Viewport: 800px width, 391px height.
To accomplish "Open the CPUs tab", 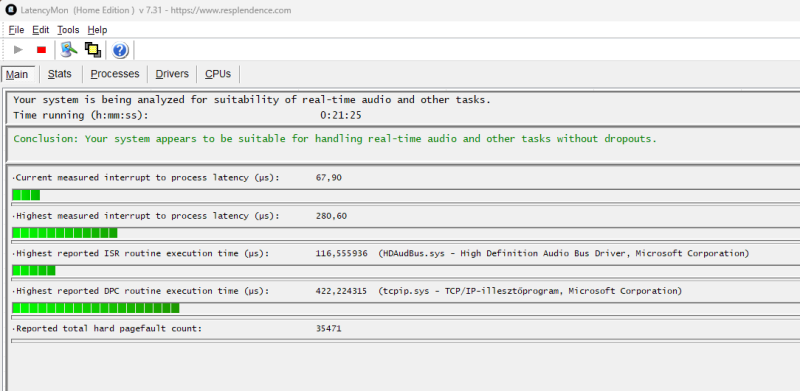I will tap(218, 74).
